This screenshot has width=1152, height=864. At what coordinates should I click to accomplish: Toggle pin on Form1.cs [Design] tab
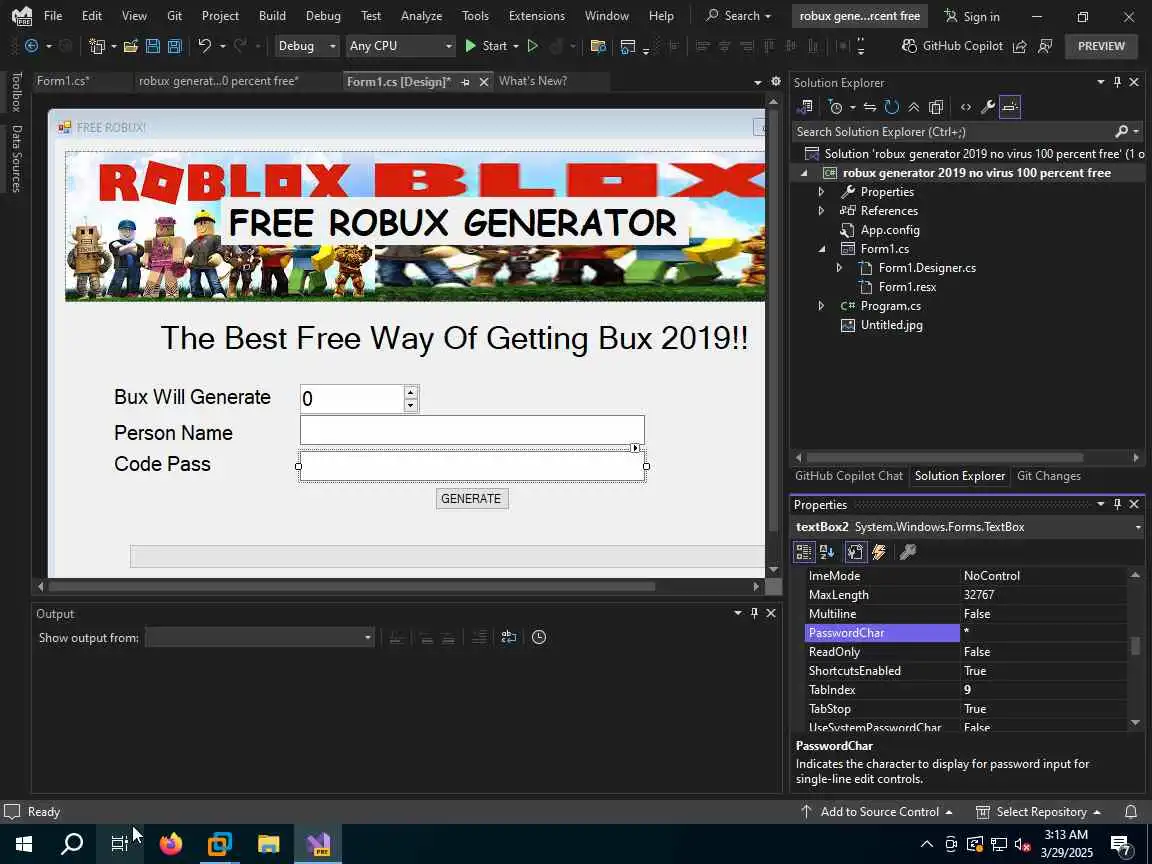[x=465, y=82]
